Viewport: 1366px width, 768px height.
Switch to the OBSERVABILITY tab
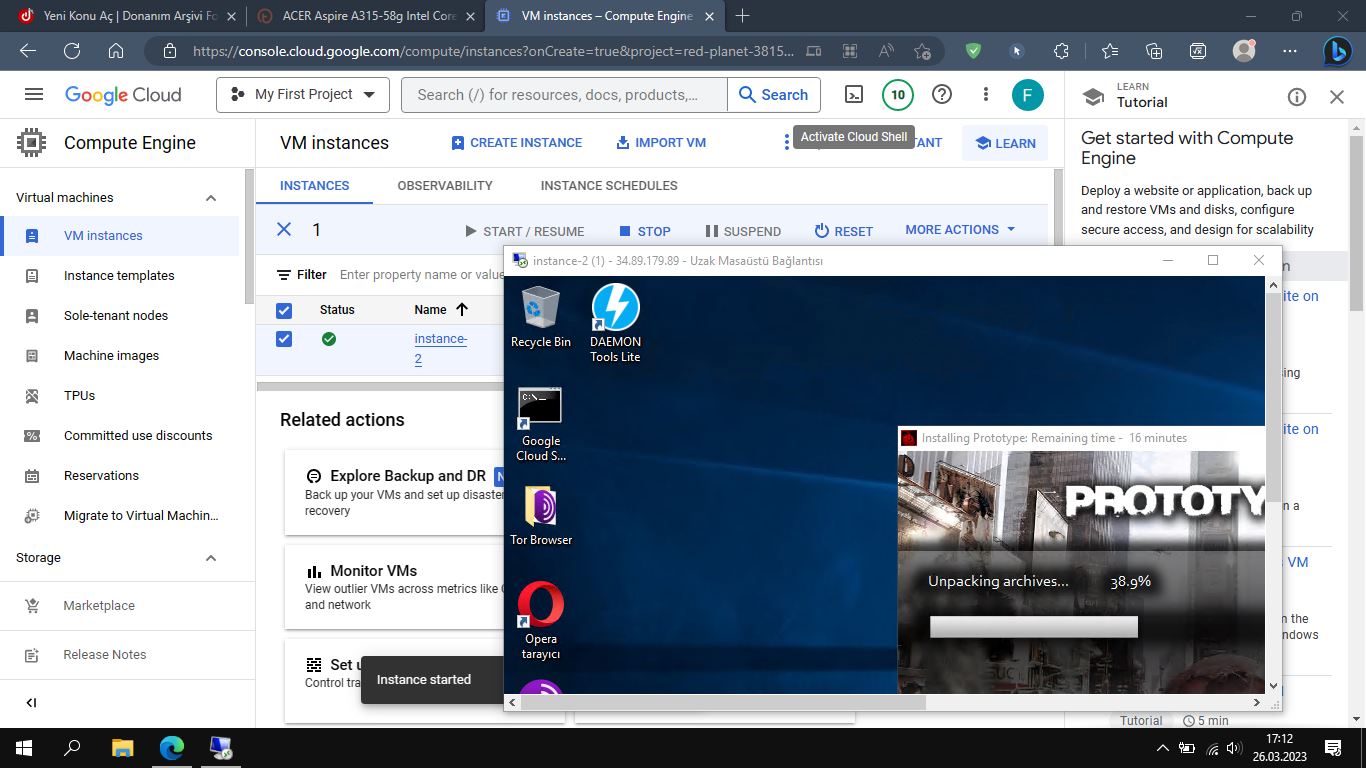click(x=445, y=186)
